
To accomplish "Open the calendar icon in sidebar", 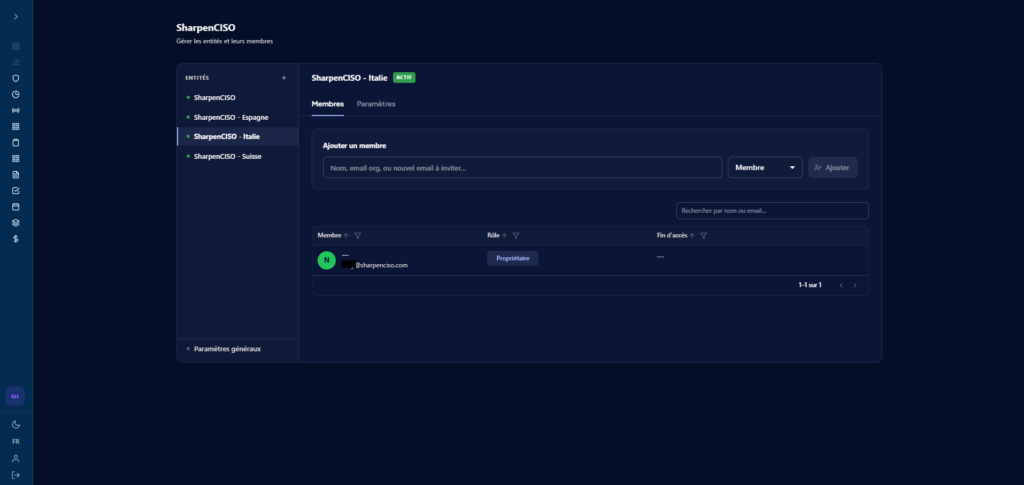I will (16, 207).
